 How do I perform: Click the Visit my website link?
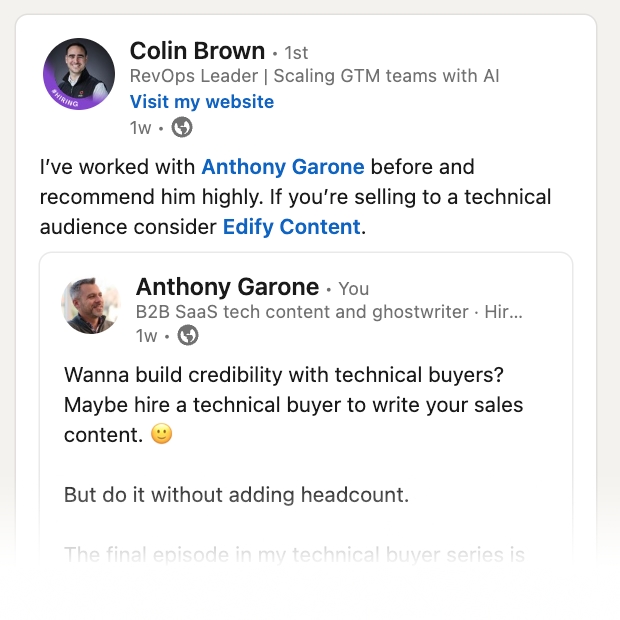pos(201,102)
